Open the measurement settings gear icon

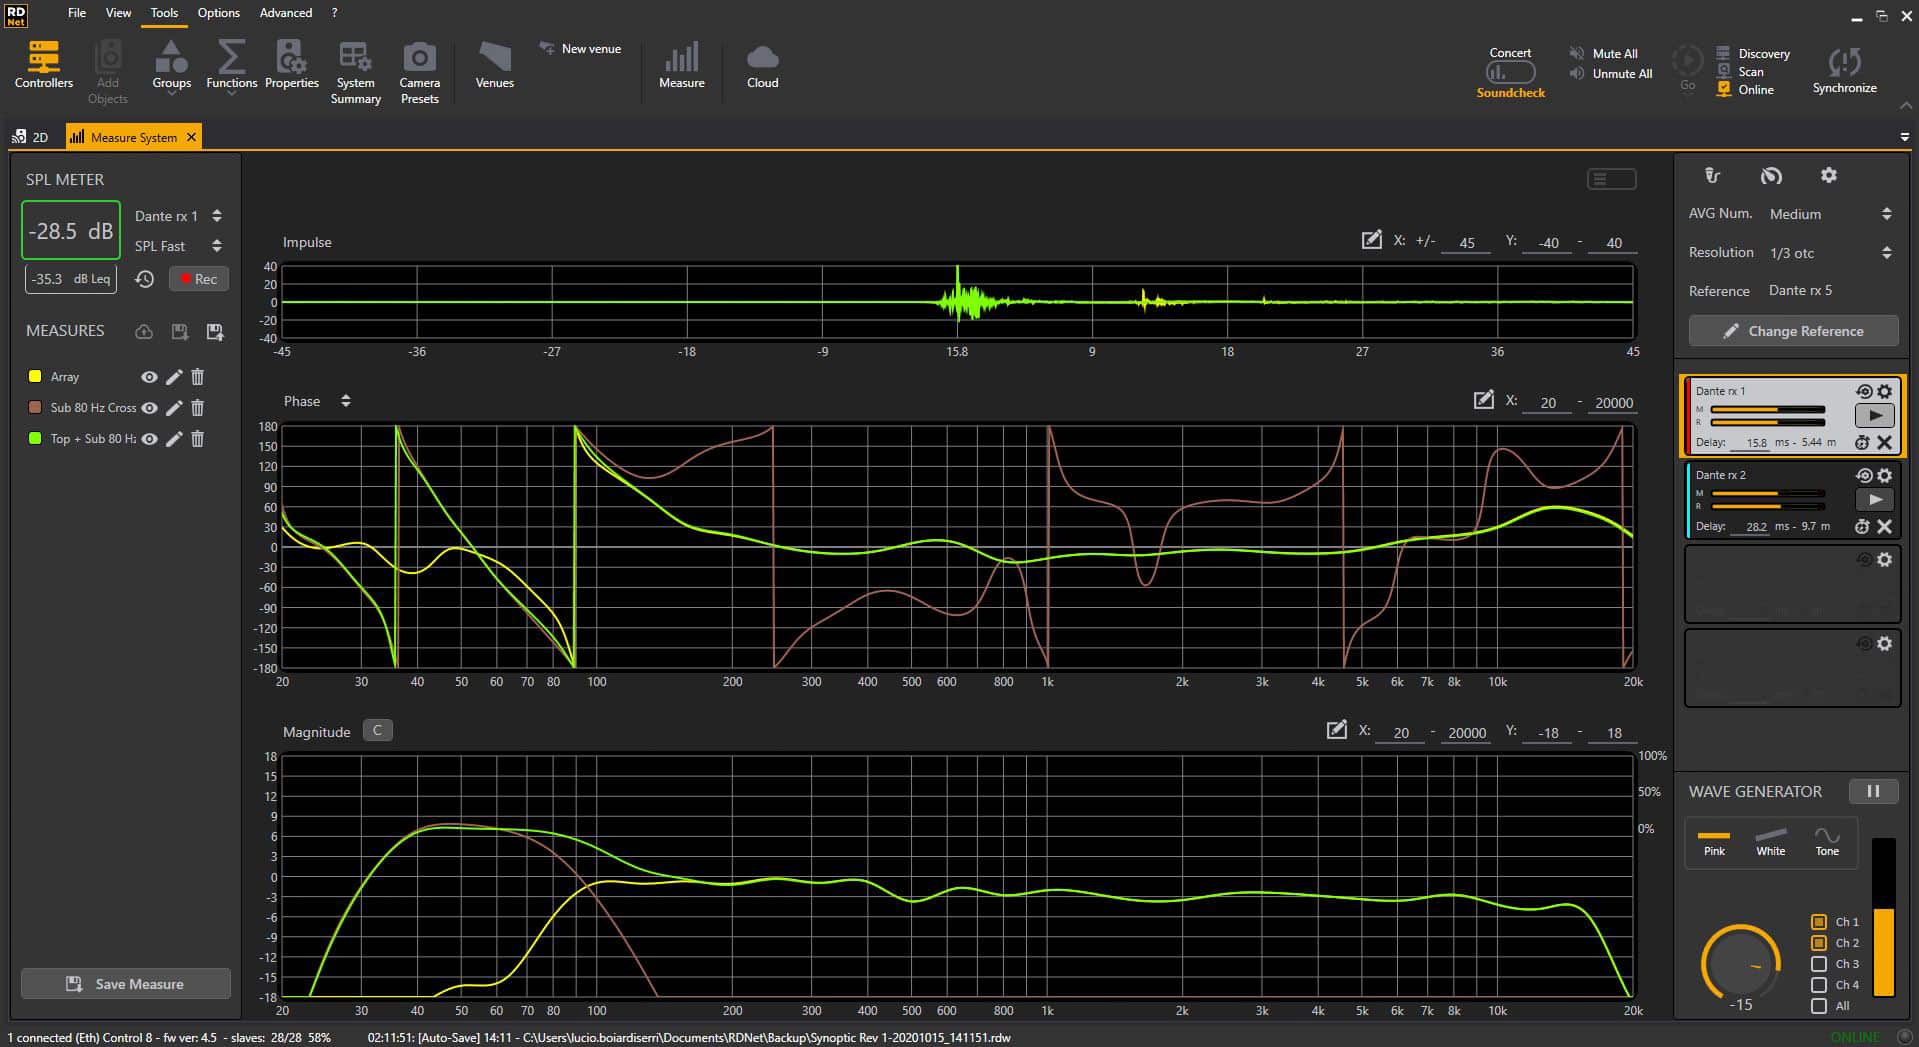coord(1828,175)
